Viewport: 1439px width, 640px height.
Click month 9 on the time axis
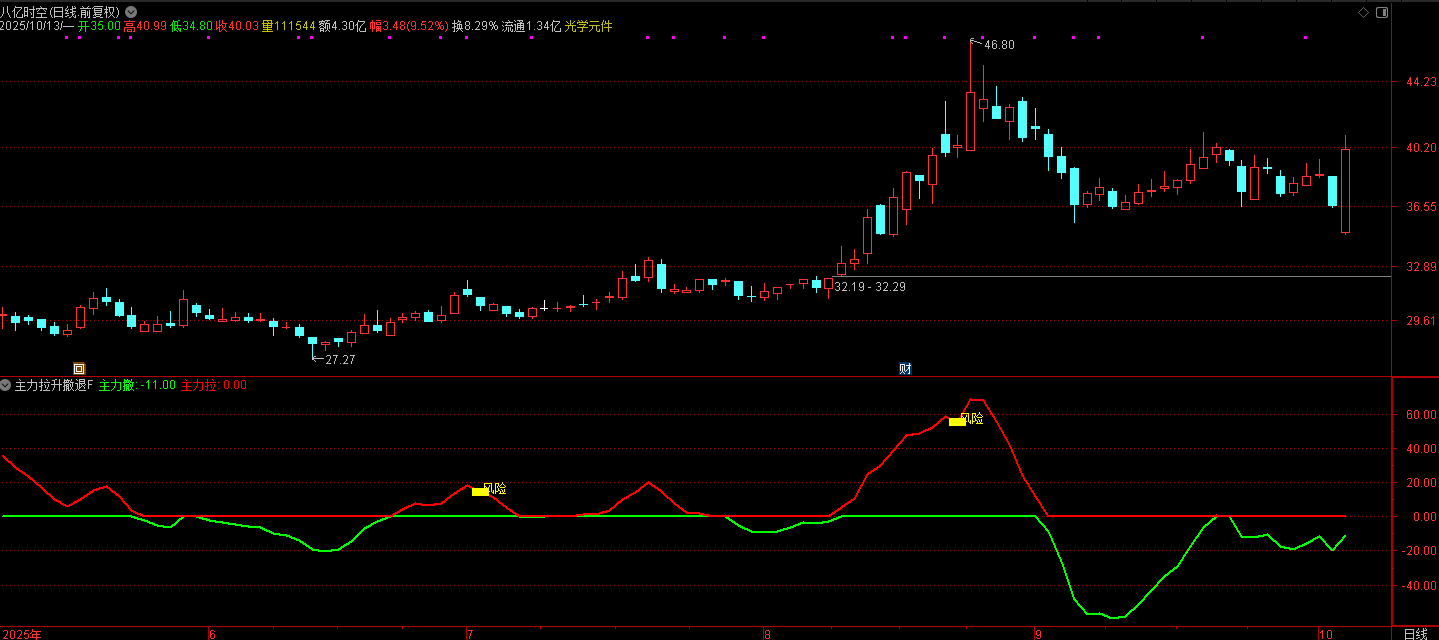[x=1038, y=634]
